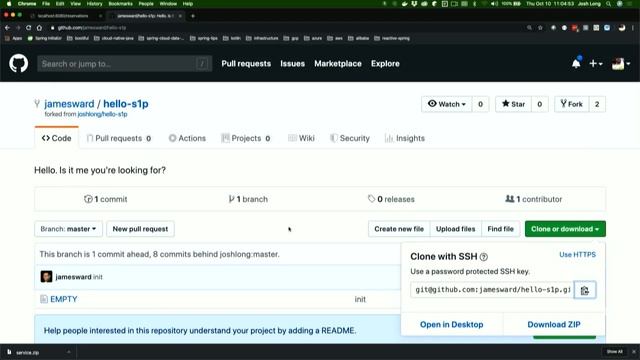Viewport: 640px width, 360px height.
Task: Open the Chrome History menu
Action: click(94, 4)
